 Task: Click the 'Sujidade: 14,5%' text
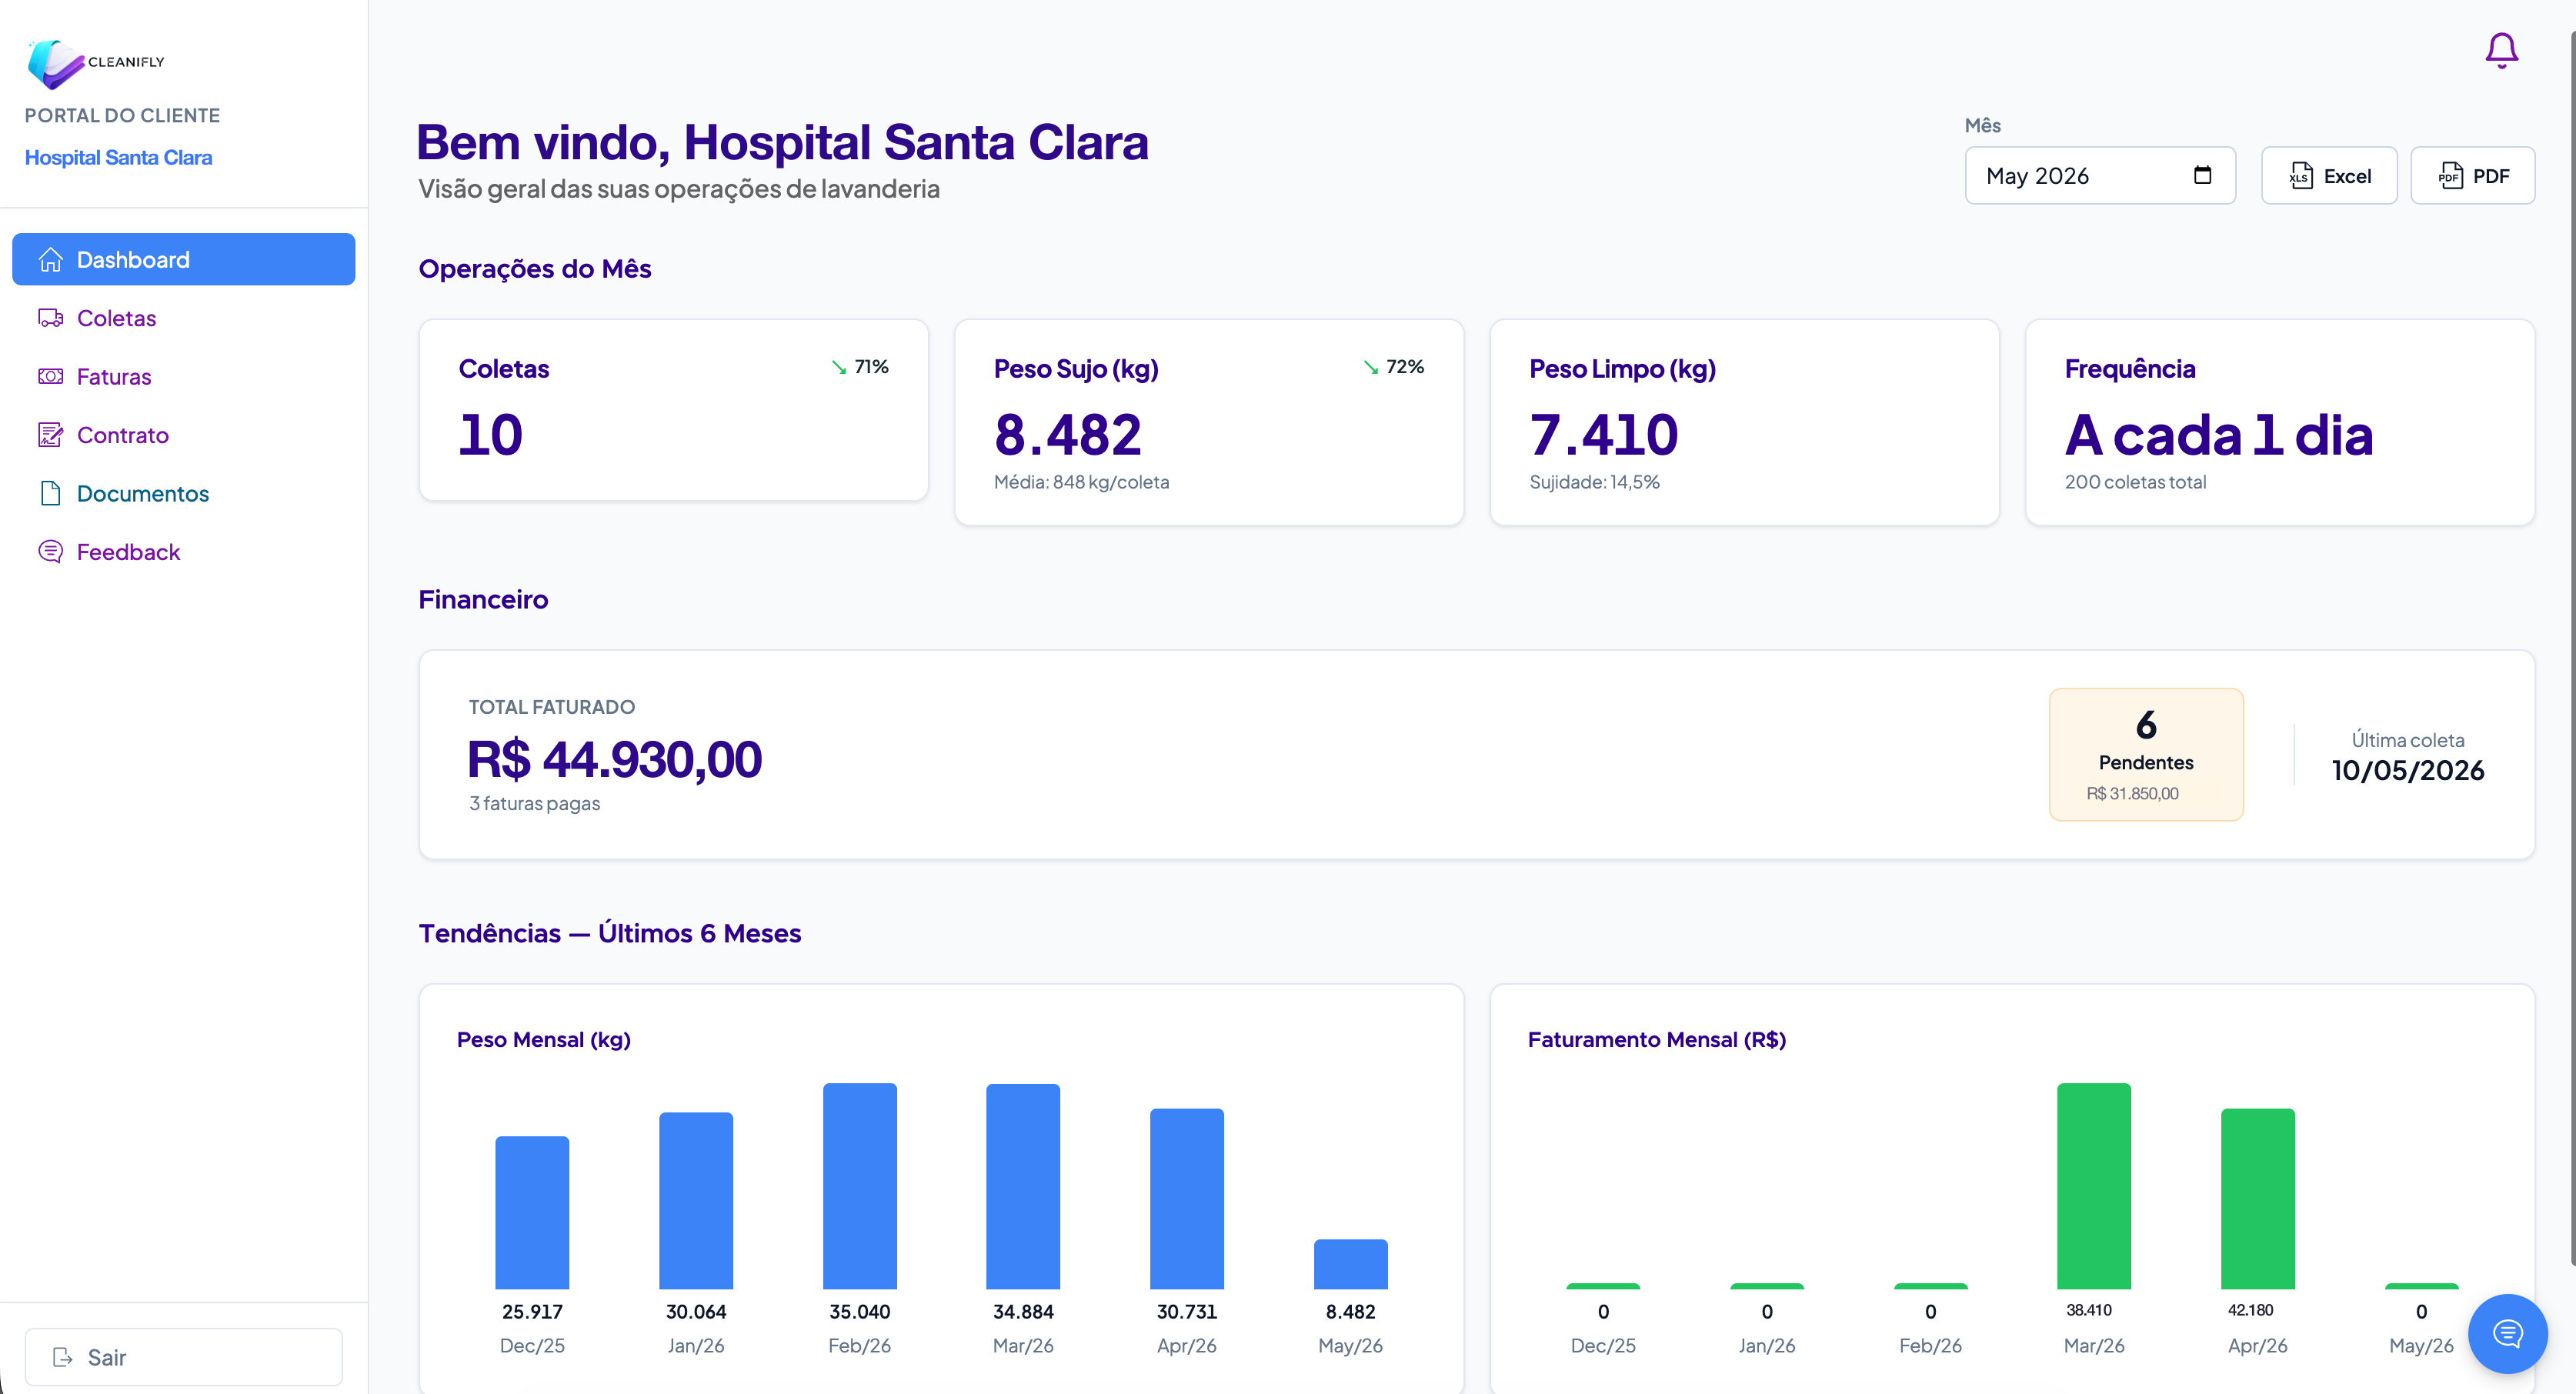(x=1594, y=482)
